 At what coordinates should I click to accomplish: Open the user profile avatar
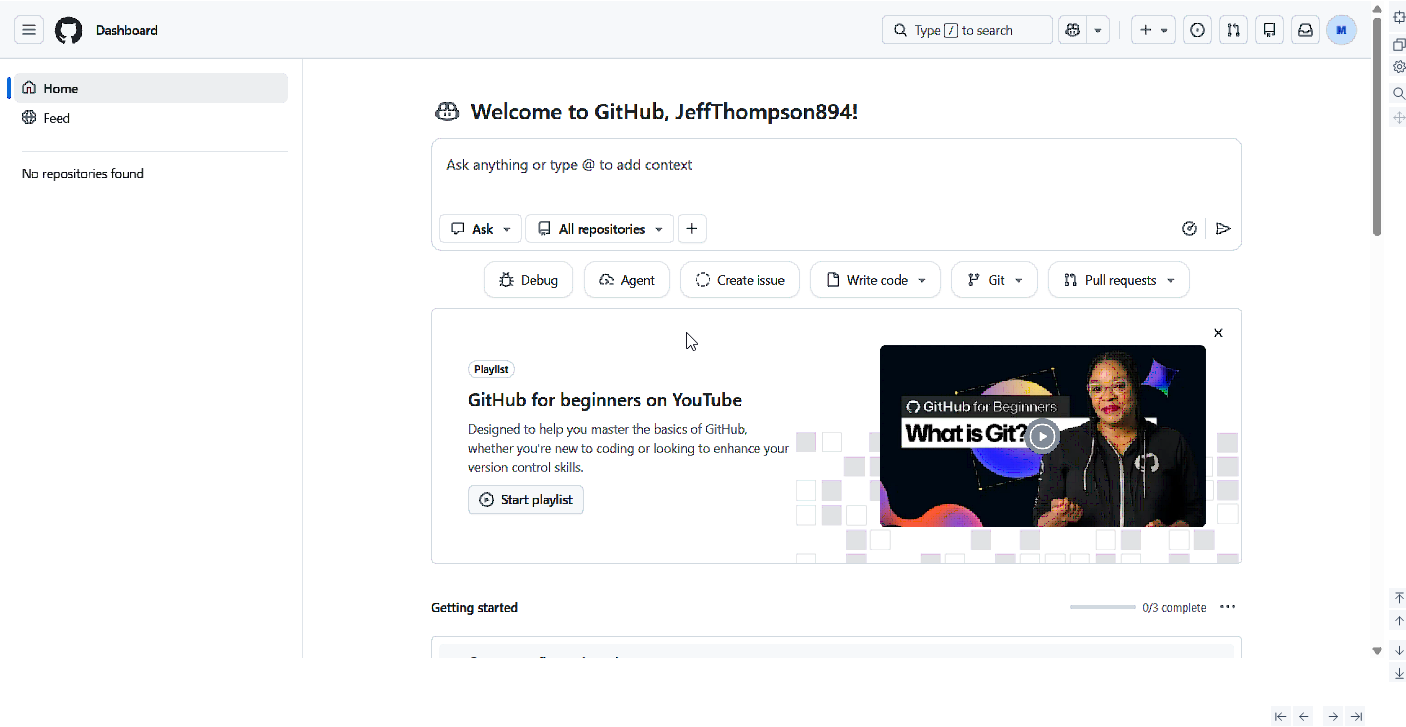(1341, 30)
